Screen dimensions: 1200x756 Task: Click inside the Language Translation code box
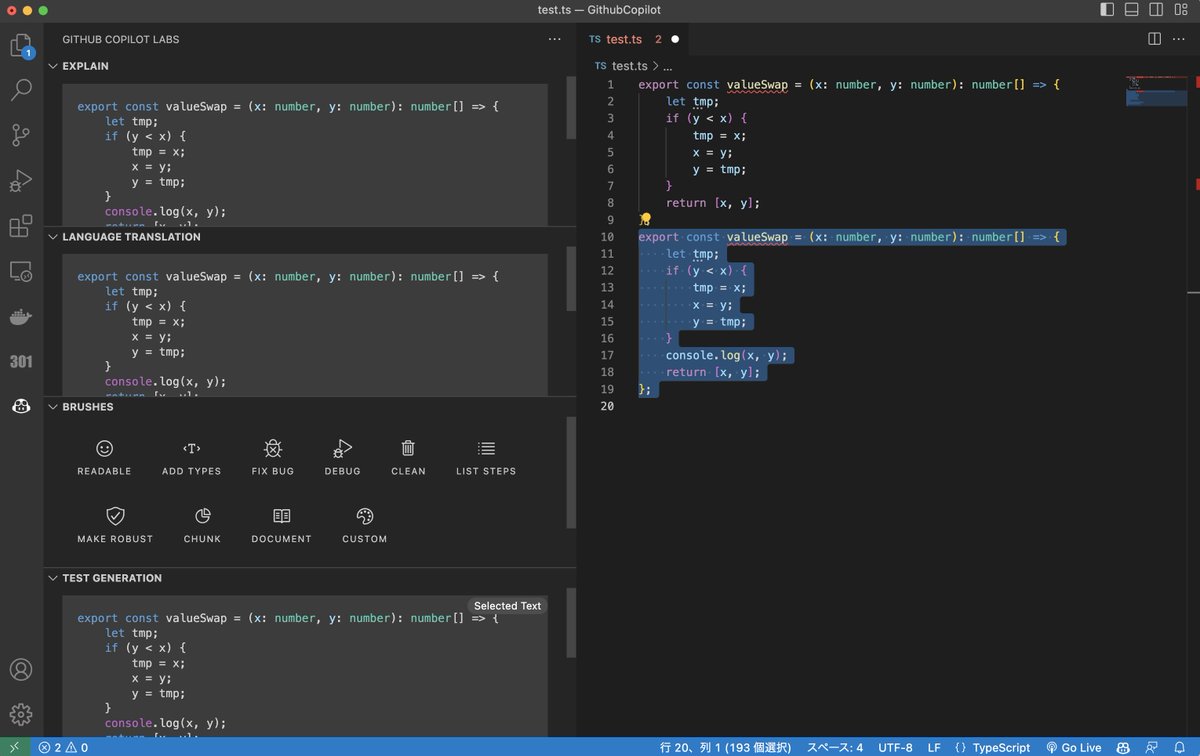coord(305,325)
